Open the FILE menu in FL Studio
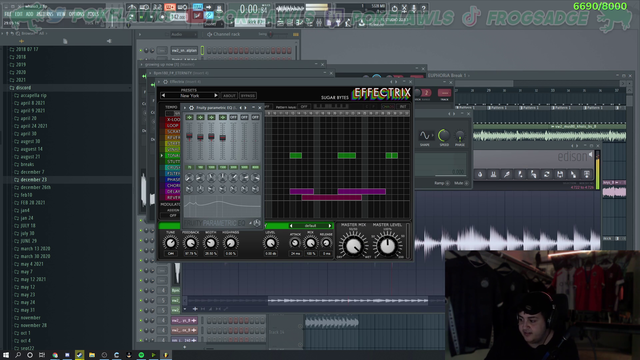This screenshot has width=640, height=360. [8, 14]
